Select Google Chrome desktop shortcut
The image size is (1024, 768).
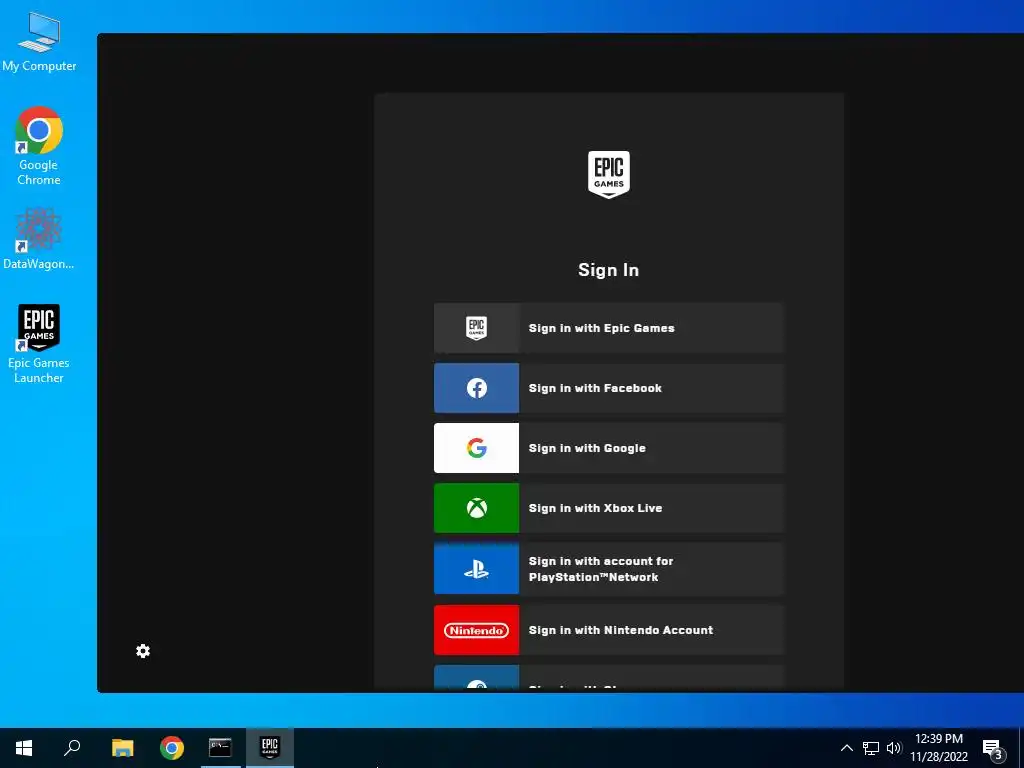coord(39,146)
